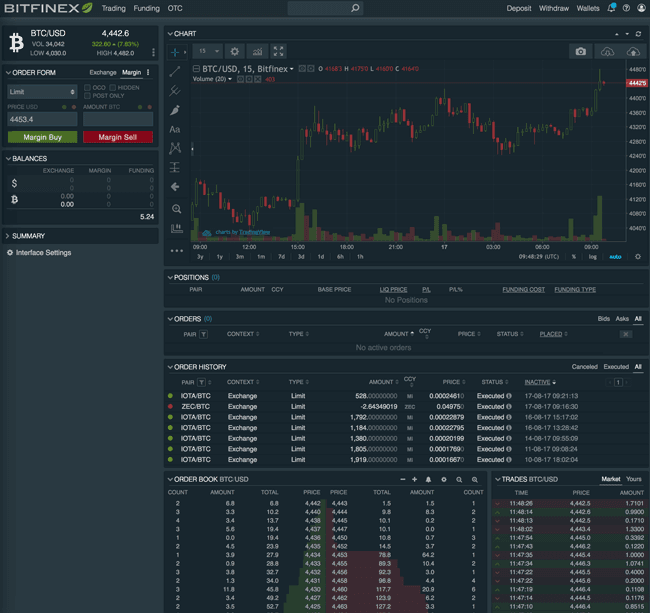
Task: Toggle the auto scale on chart
Action: click(x=615, y=257)
